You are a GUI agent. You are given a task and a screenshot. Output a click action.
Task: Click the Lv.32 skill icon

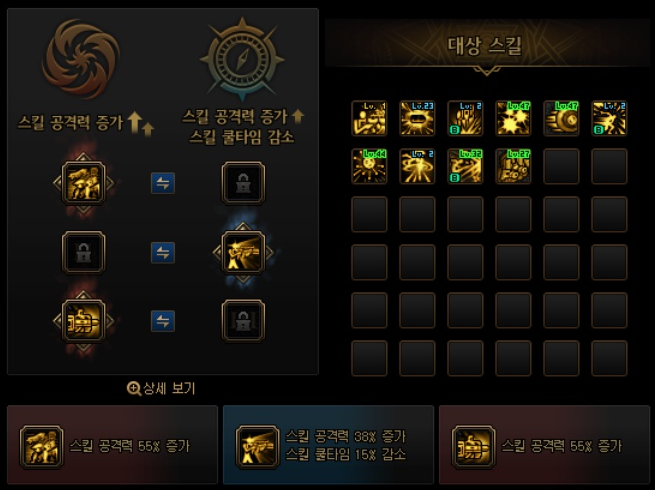coord(465,167)
